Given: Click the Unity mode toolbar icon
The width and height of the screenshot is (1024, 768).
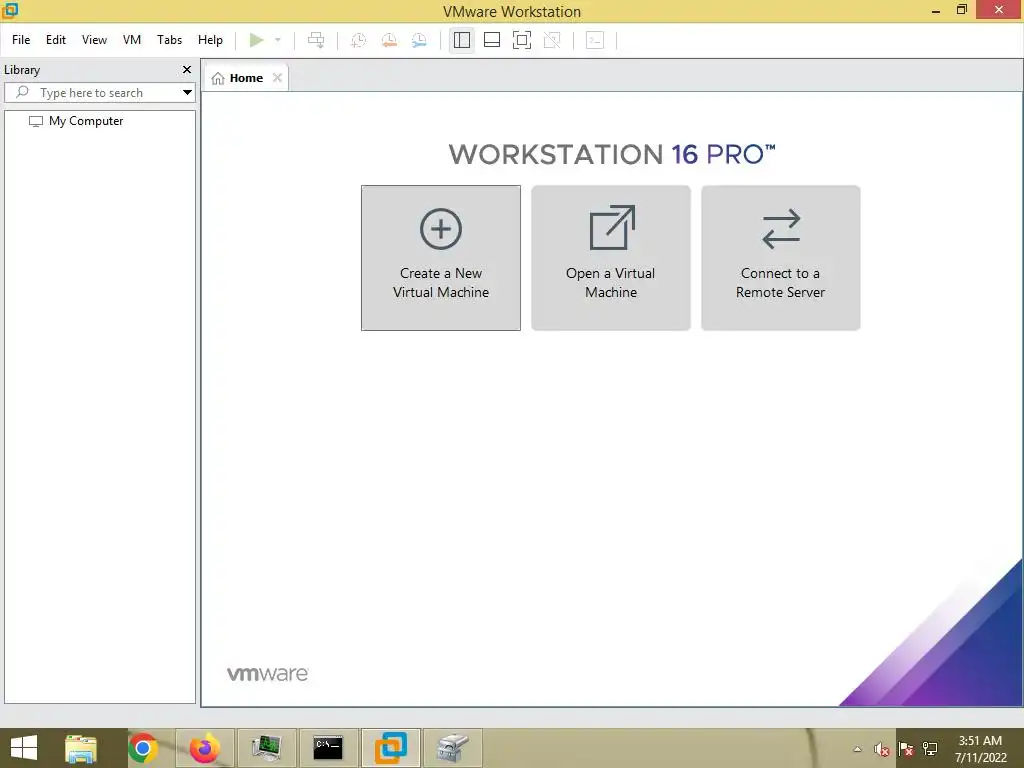Looking at the screenshot, I should click(552, 40).
